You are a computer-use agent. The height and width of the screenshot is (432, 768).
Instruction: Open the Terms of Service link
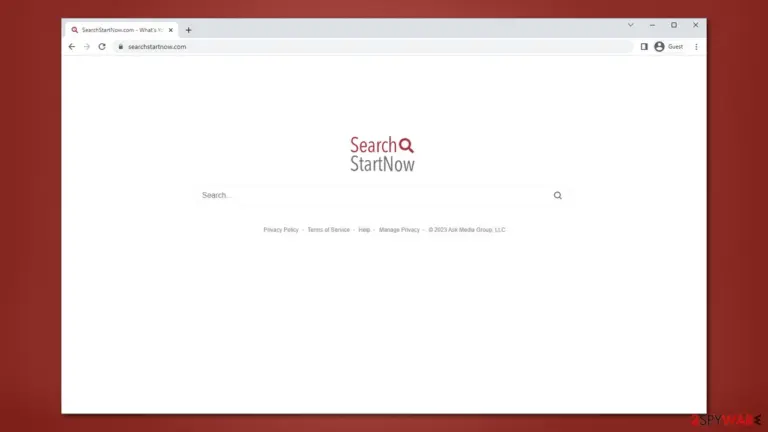328,230
